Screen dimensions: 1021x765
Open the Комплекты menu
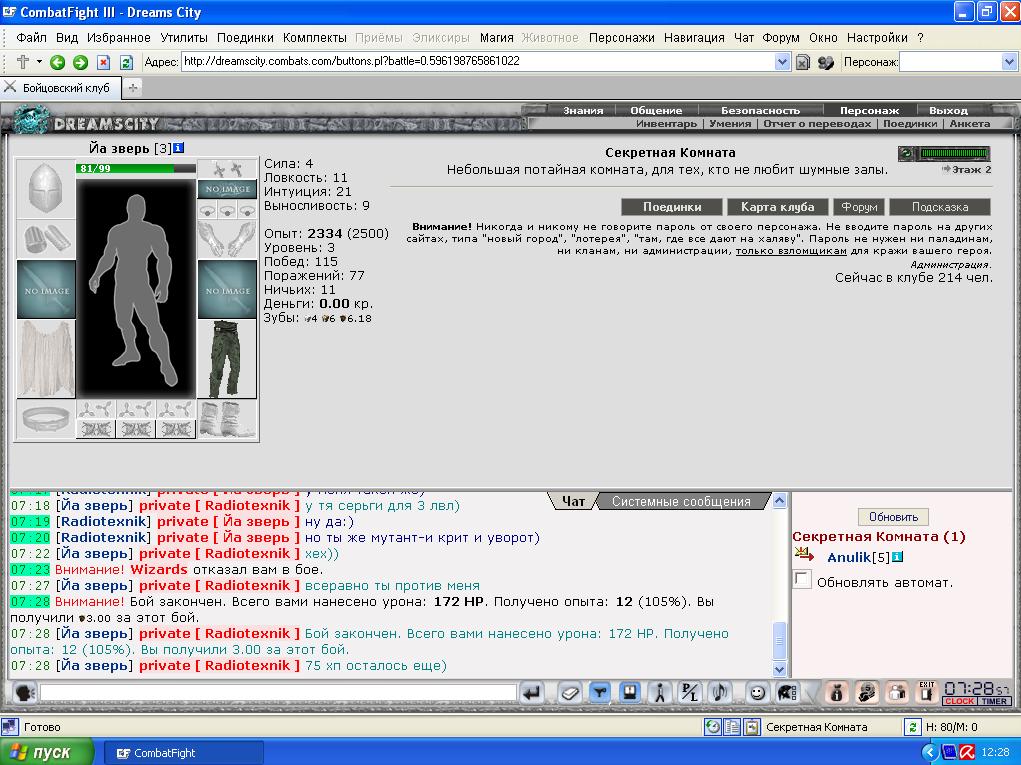click(x=315, y=38)
